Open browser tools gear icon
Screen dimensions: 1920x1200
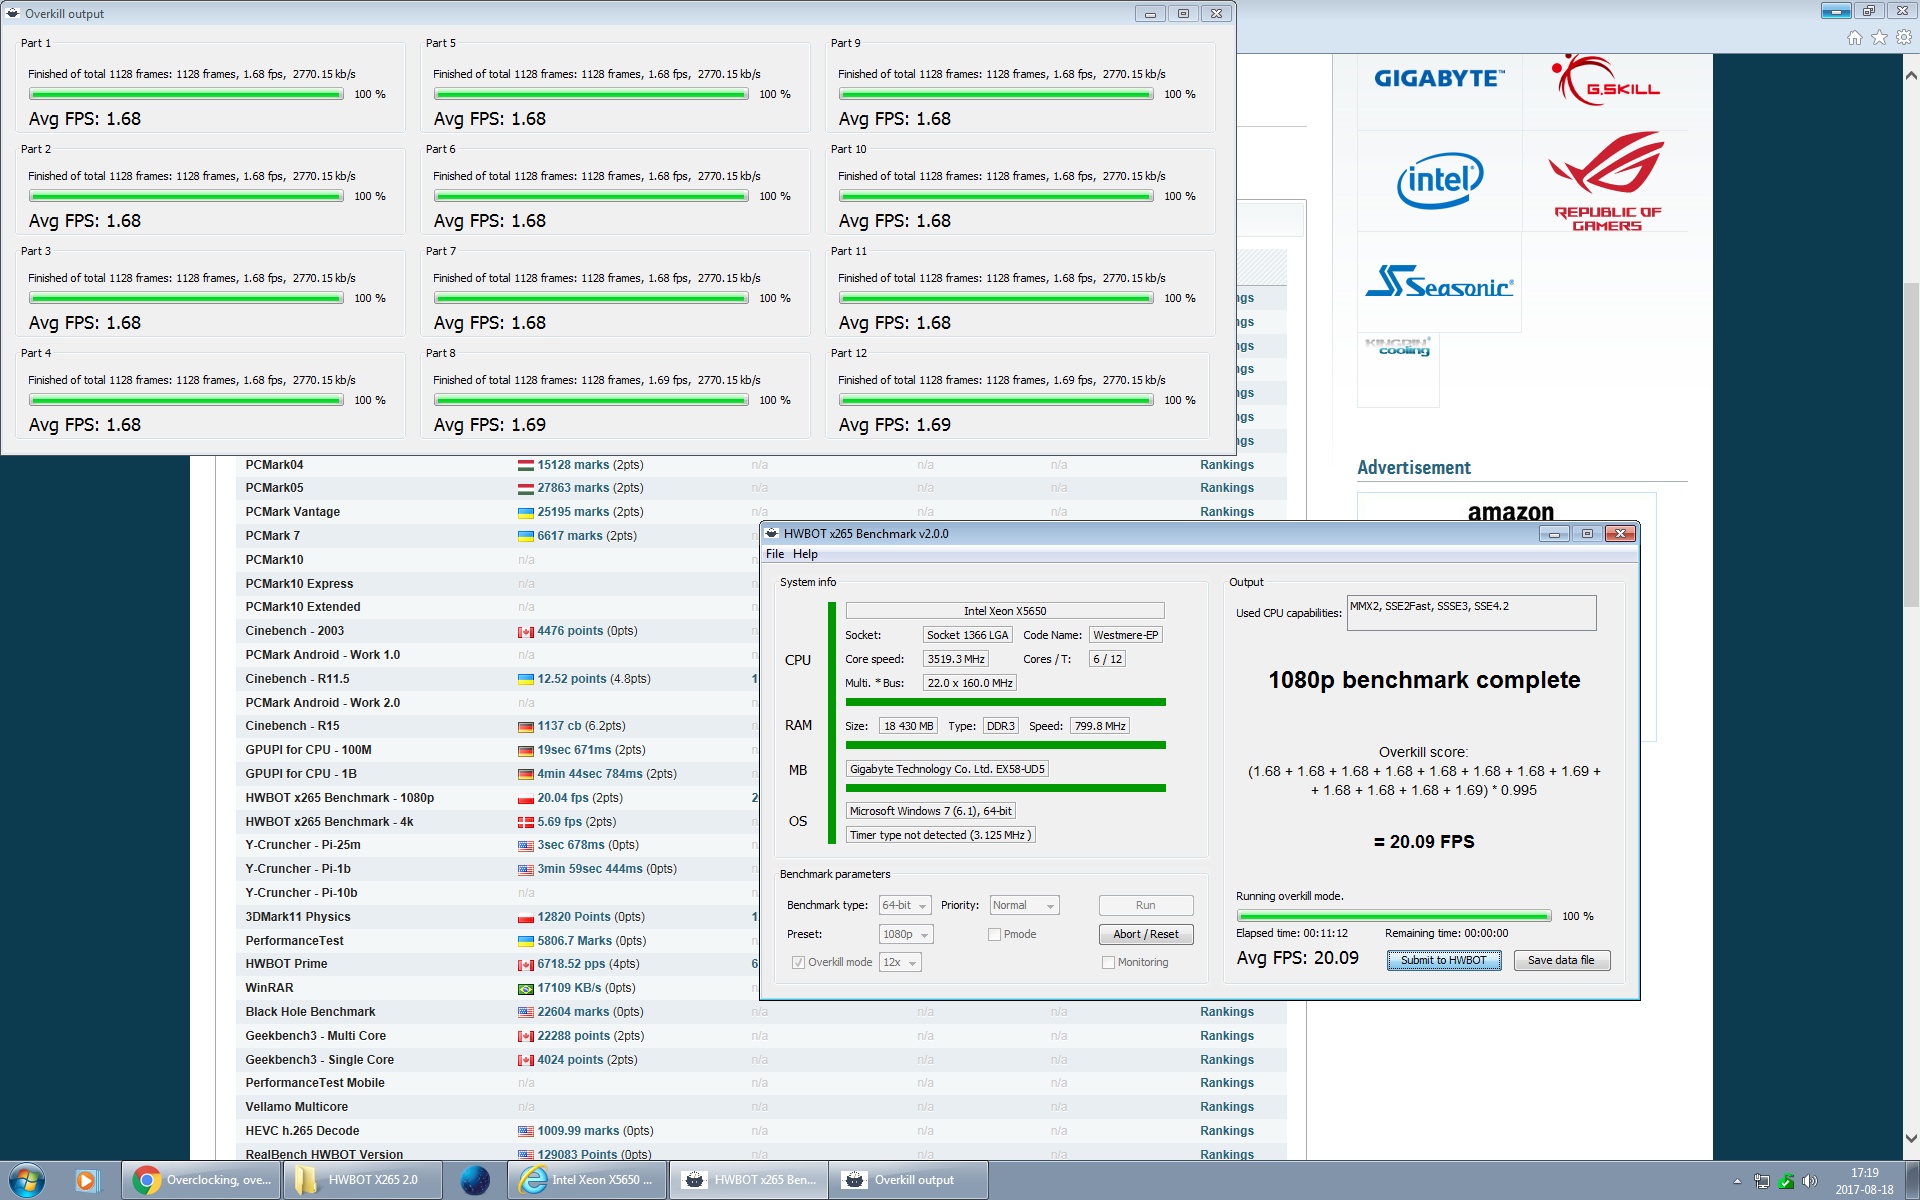[x=1904, y=38]
